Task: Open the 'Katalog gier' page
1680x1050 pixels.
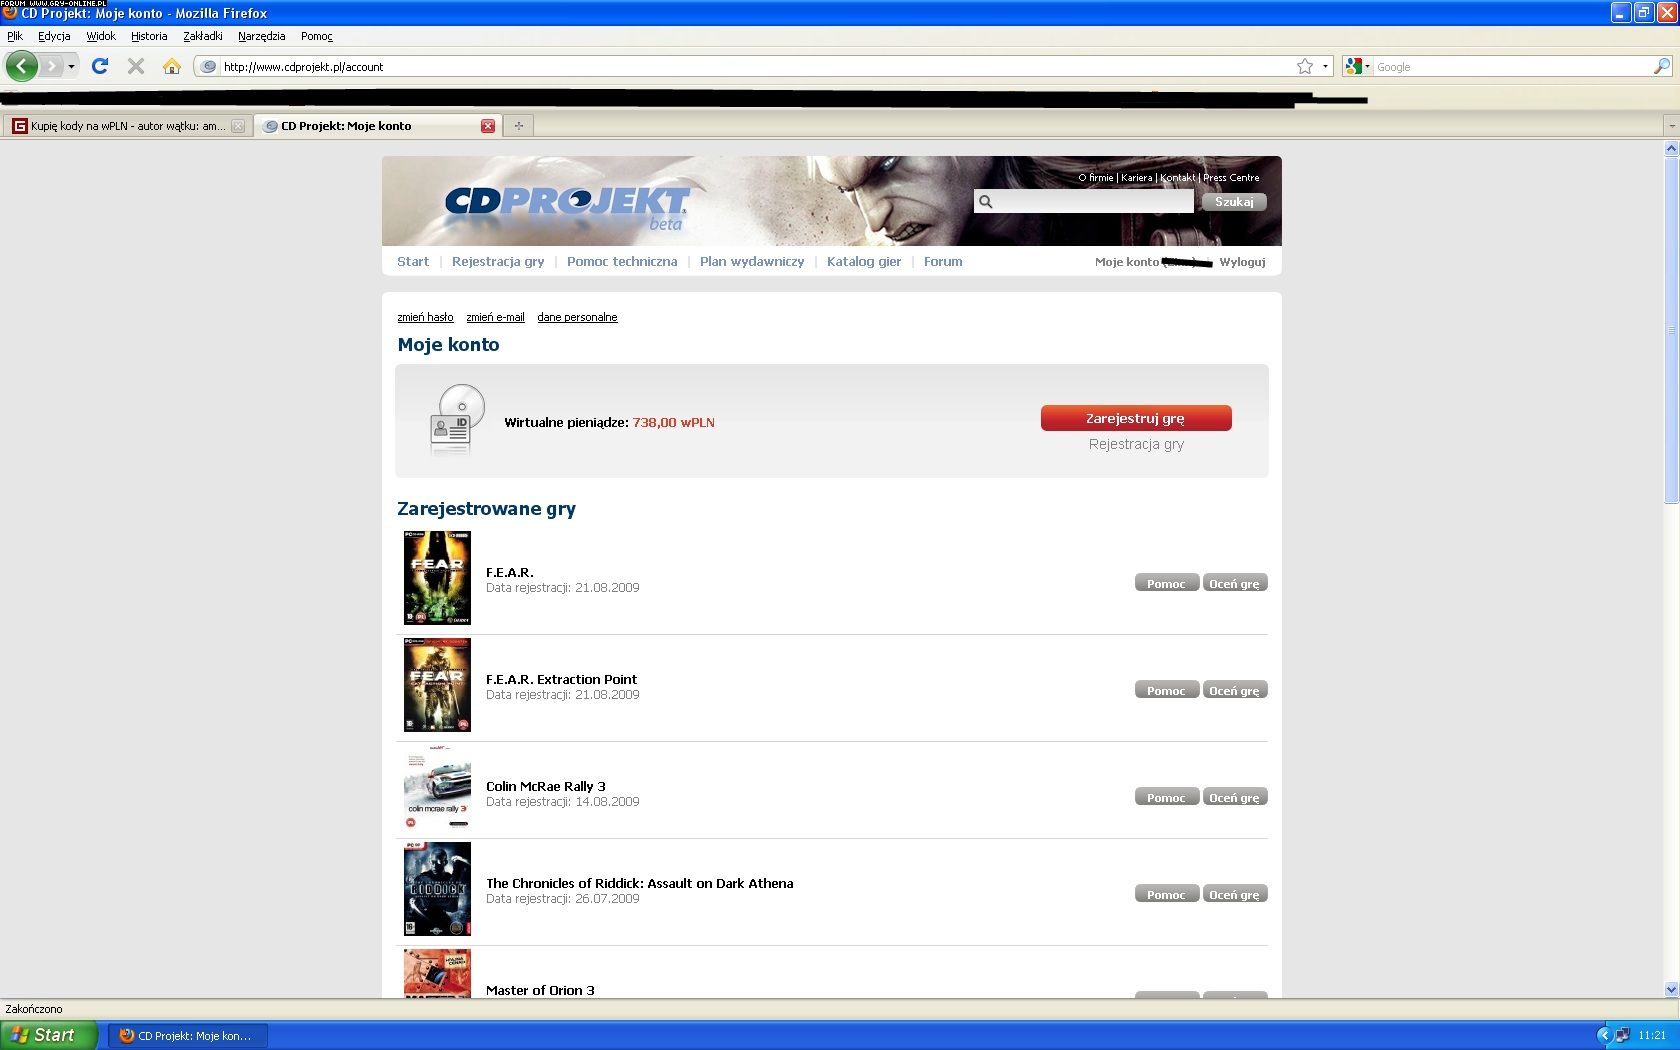Action: pyautogui.click(x=864, y=261)
